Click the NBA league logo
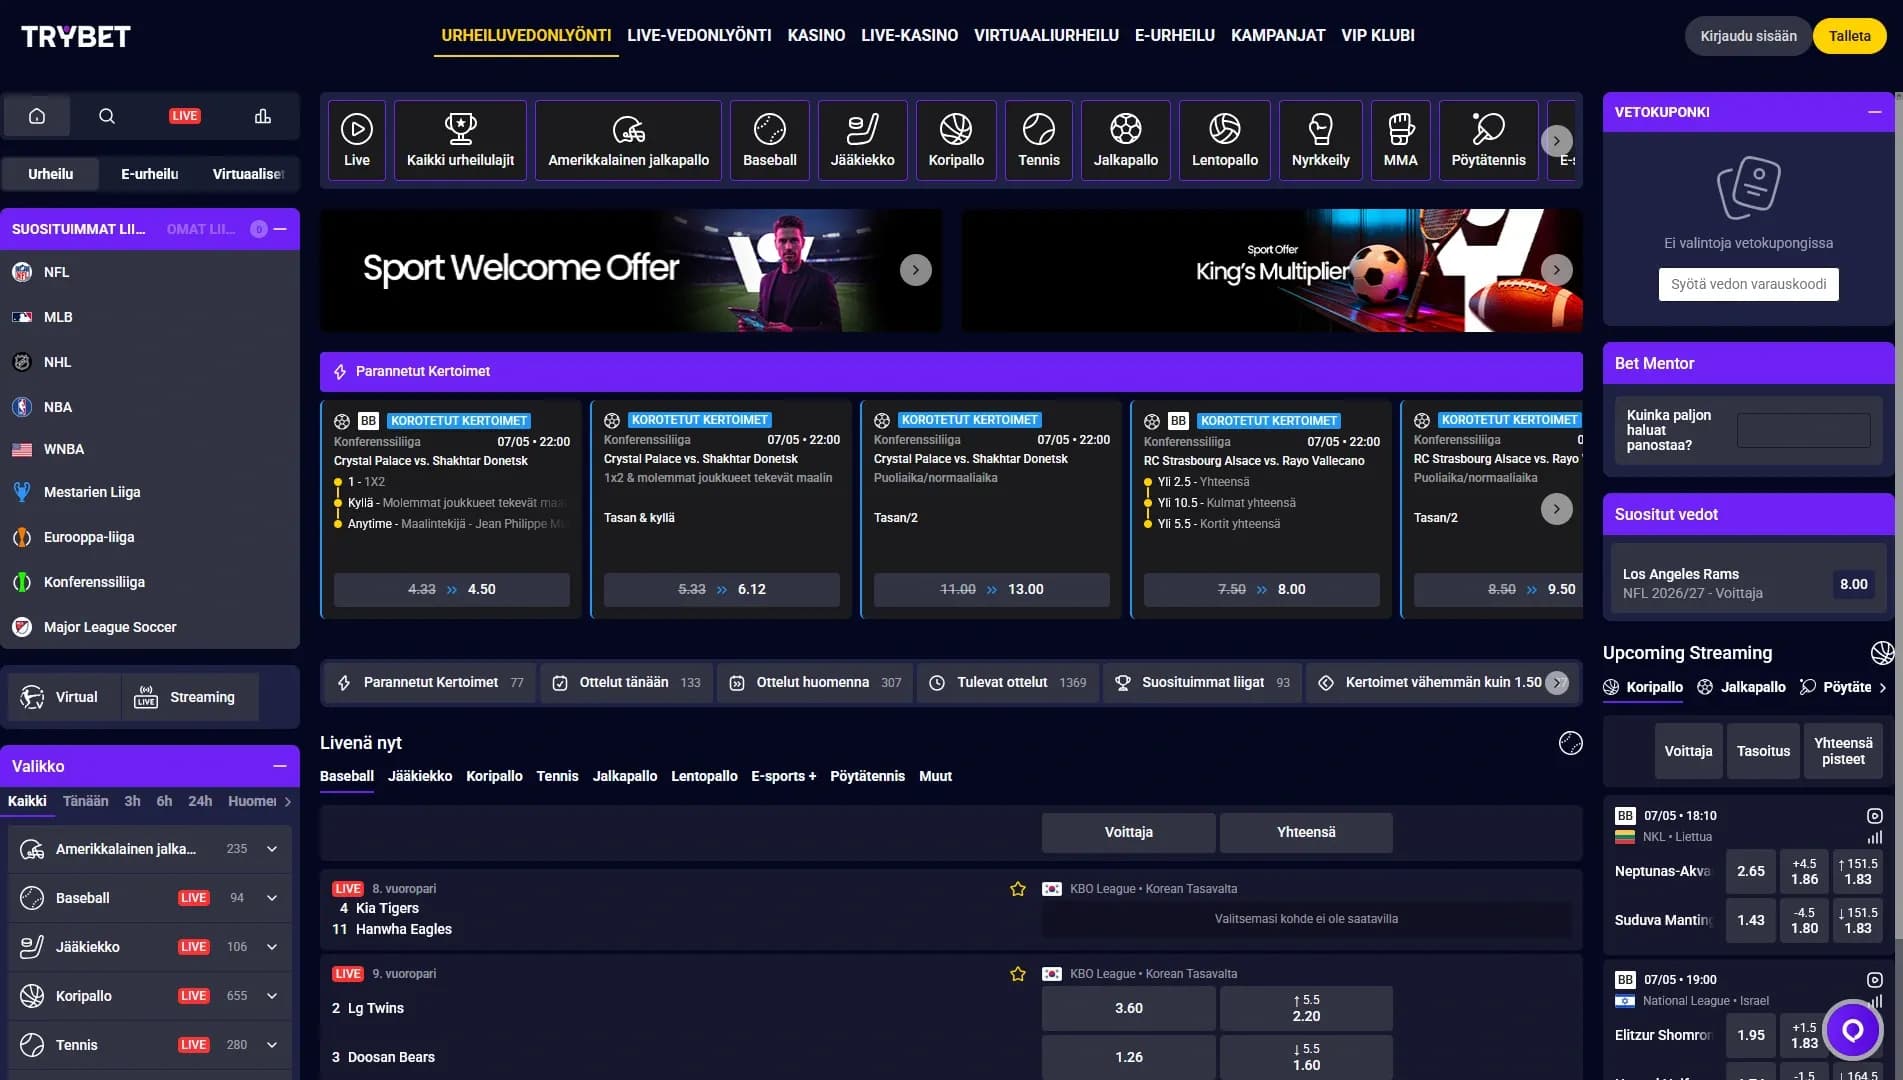This screenshot has width=1903, height=1080. [22, 407]
